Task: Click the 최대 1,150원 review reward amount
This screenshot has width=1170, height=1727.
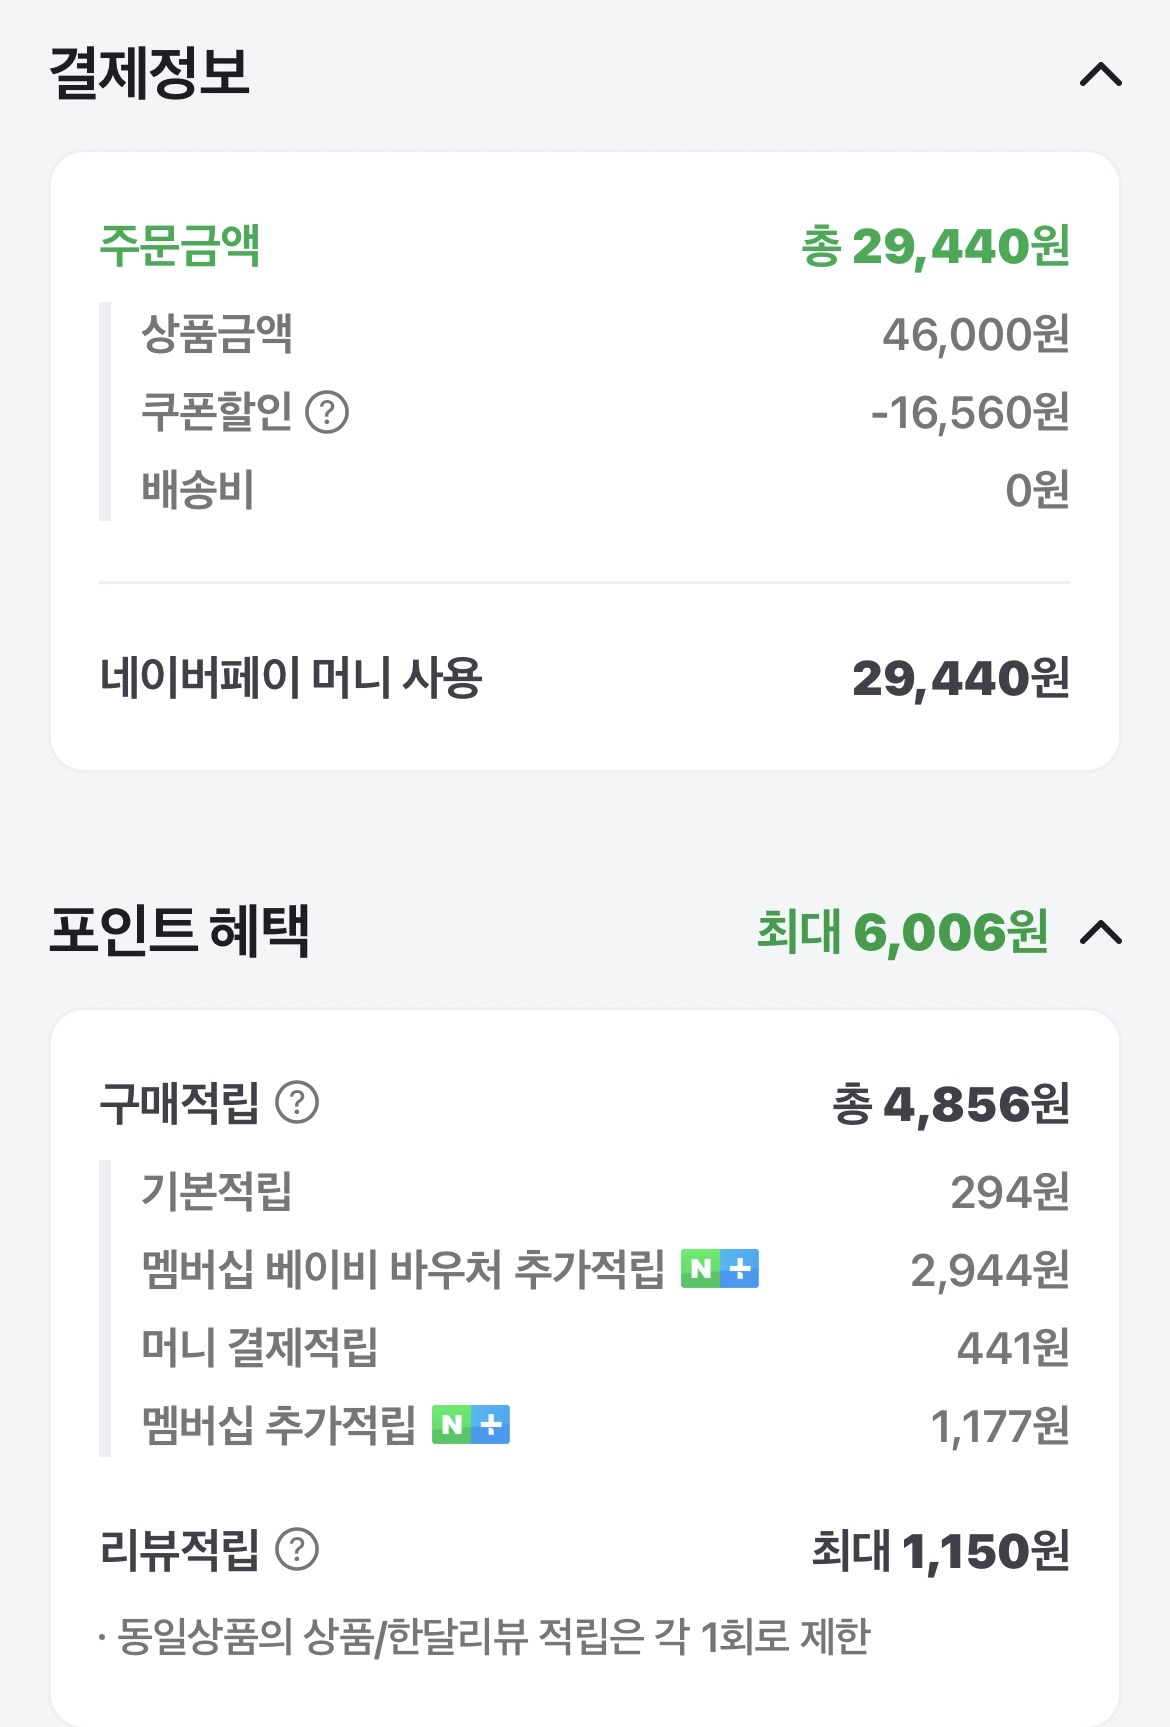Action: 940,1551
